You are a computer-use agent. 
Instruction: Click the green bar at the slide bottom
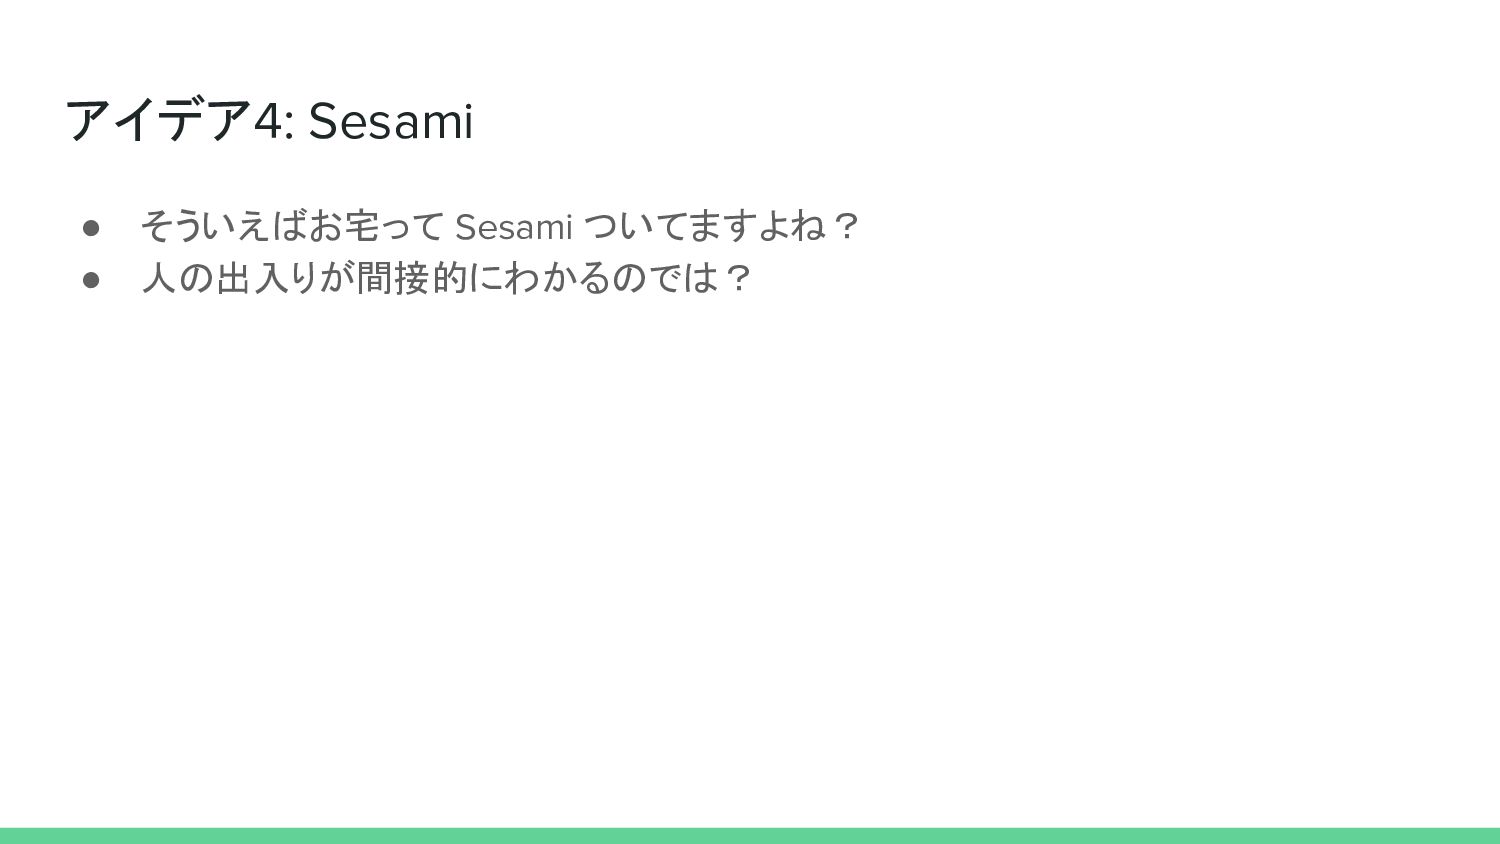tap(750, 835)
